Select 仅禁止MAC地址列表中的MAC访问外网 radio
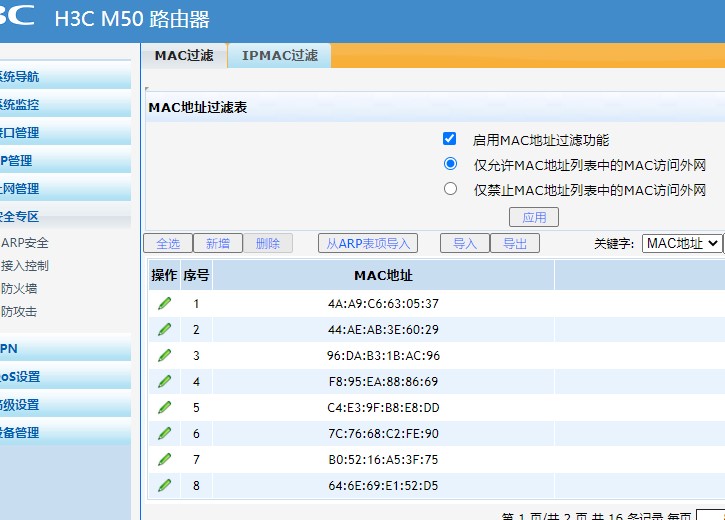The height and width of the screenshot is (520, 725). coord(450,189)
